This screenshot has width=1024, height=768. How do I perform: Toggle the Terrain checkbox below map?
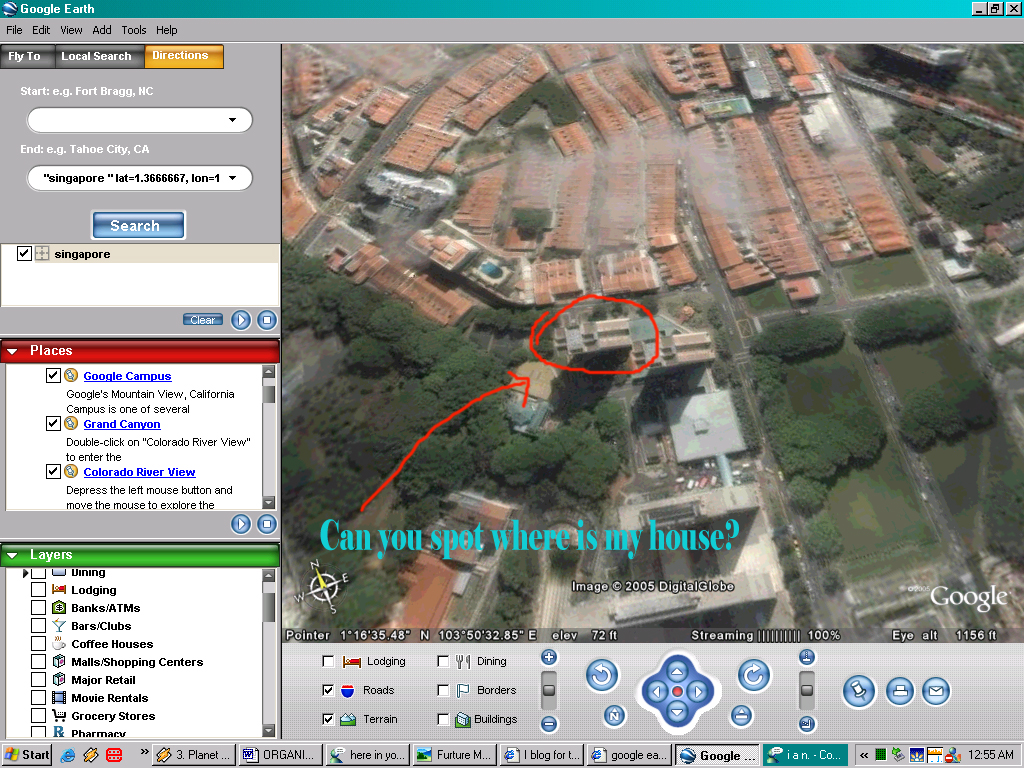(x=328, y=719)
